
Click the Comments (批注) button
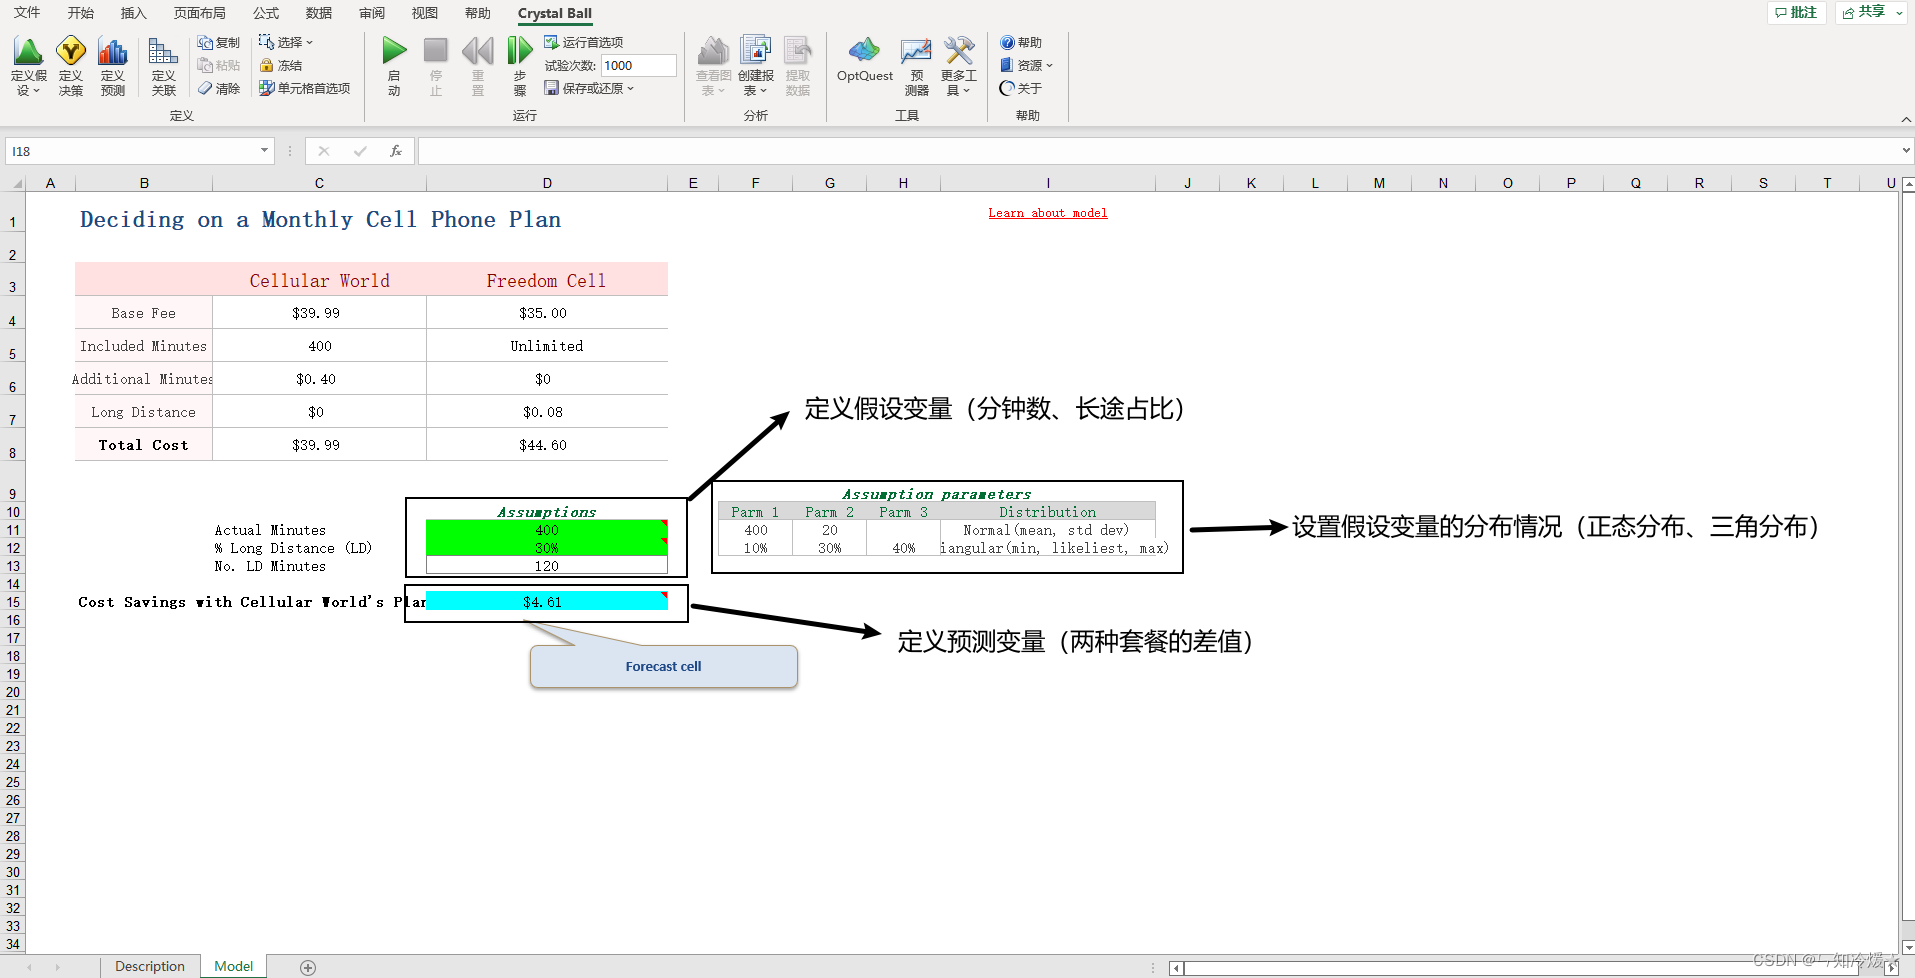(1797, 12)
